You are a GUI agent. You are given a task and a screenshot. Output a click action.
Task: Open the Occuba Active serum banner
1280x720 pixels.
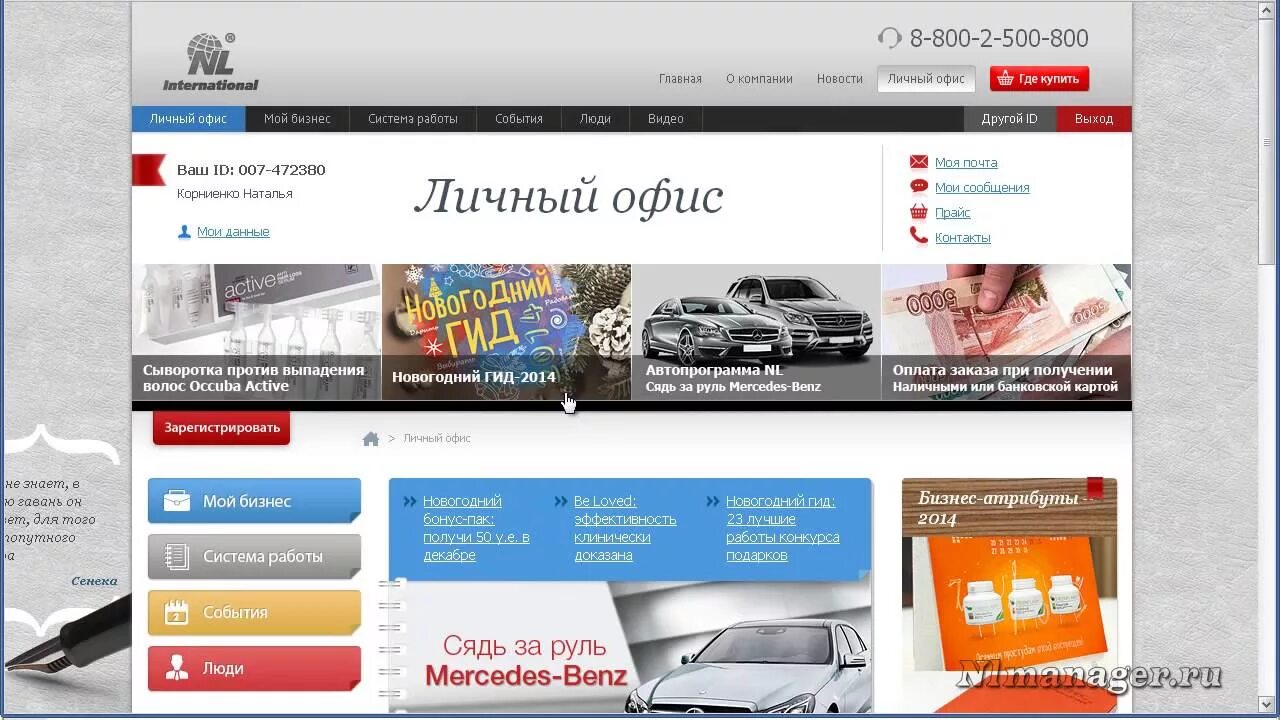(256, 332)
